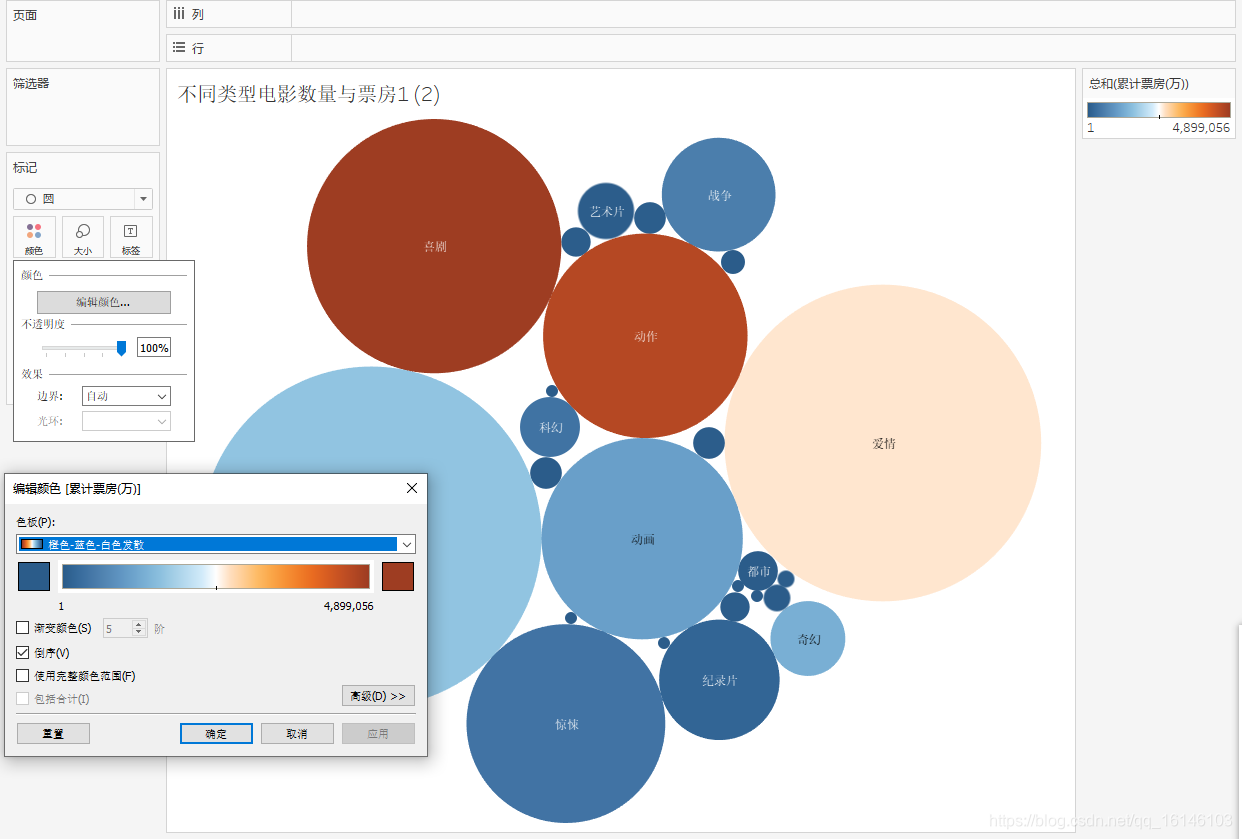The width and height of the screenshot is (1242, 839).
Task: Enable Use Full Color Range checkbox
Action: (x=23, y=676)
